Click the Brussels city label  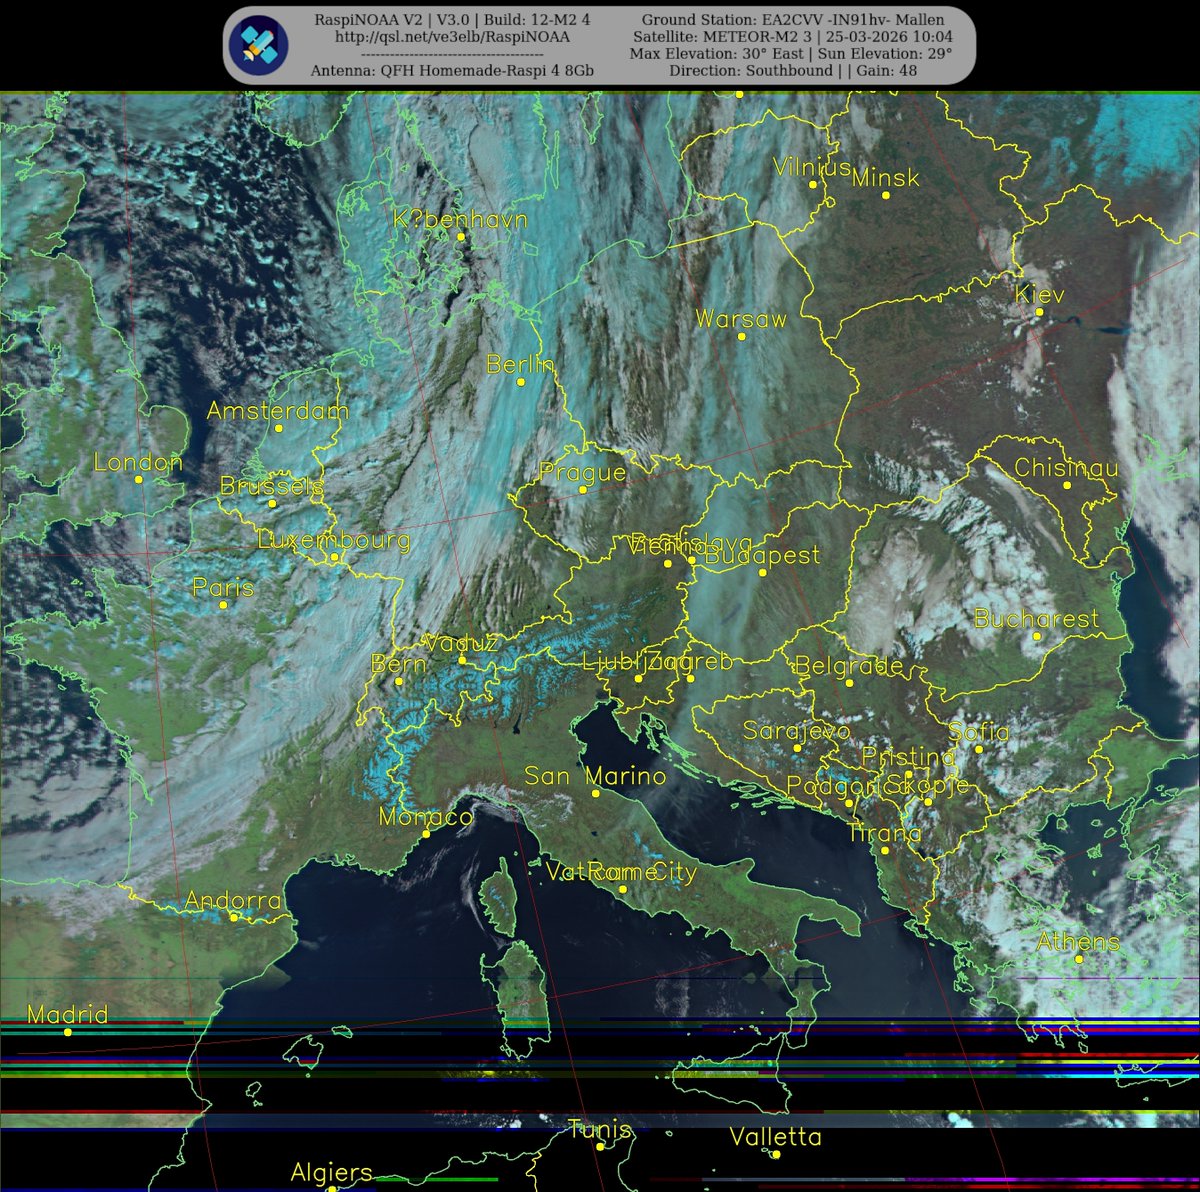coord(272,487)
